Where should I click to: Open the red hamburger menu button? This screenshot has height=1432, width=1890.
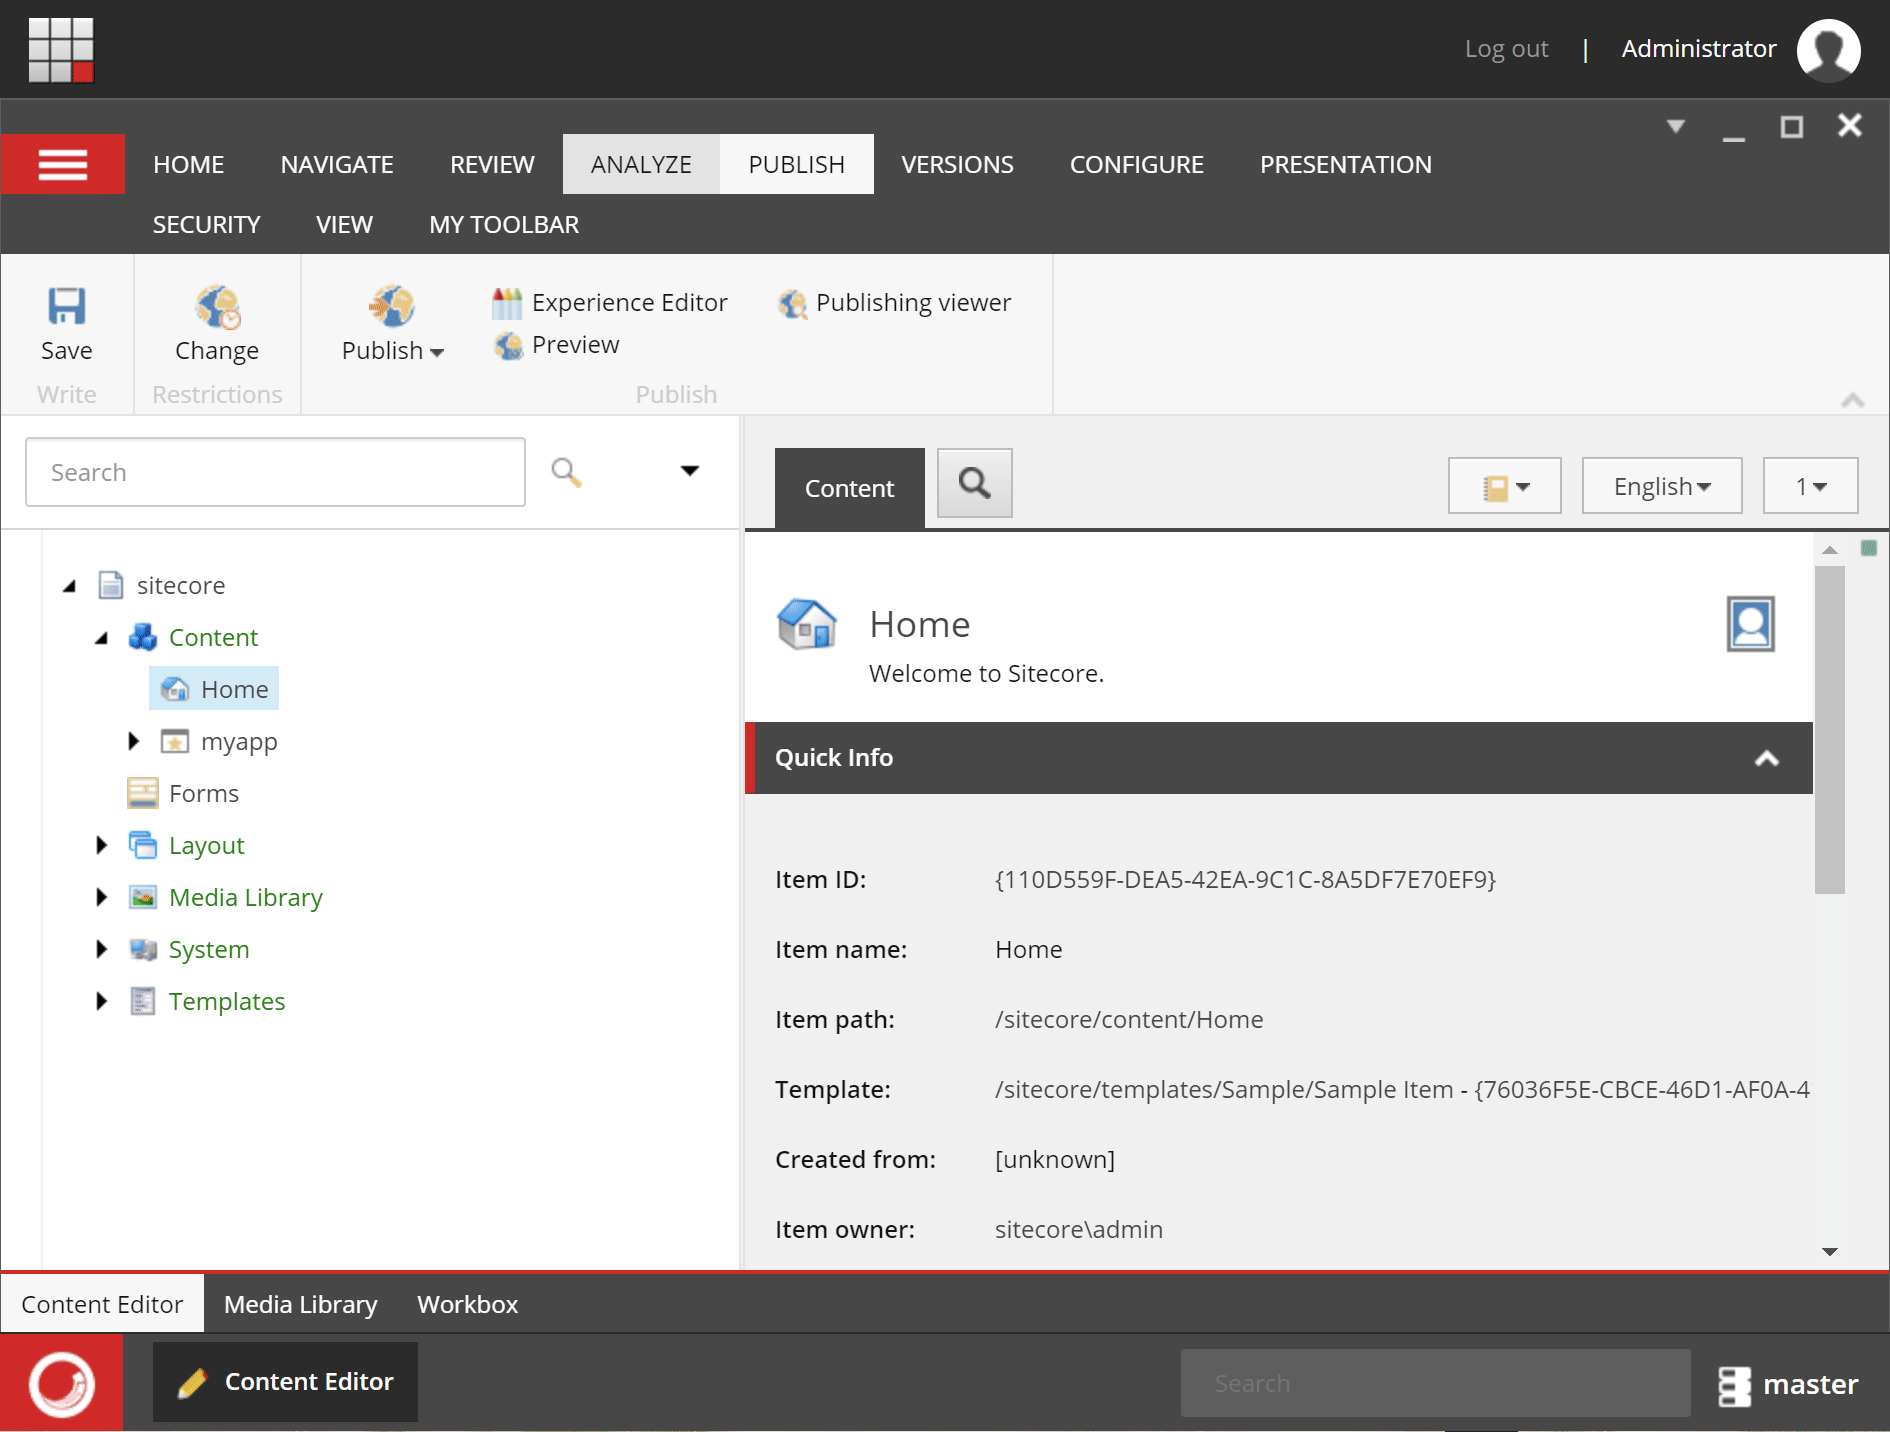pyautogui.click(x=63, y=164)
